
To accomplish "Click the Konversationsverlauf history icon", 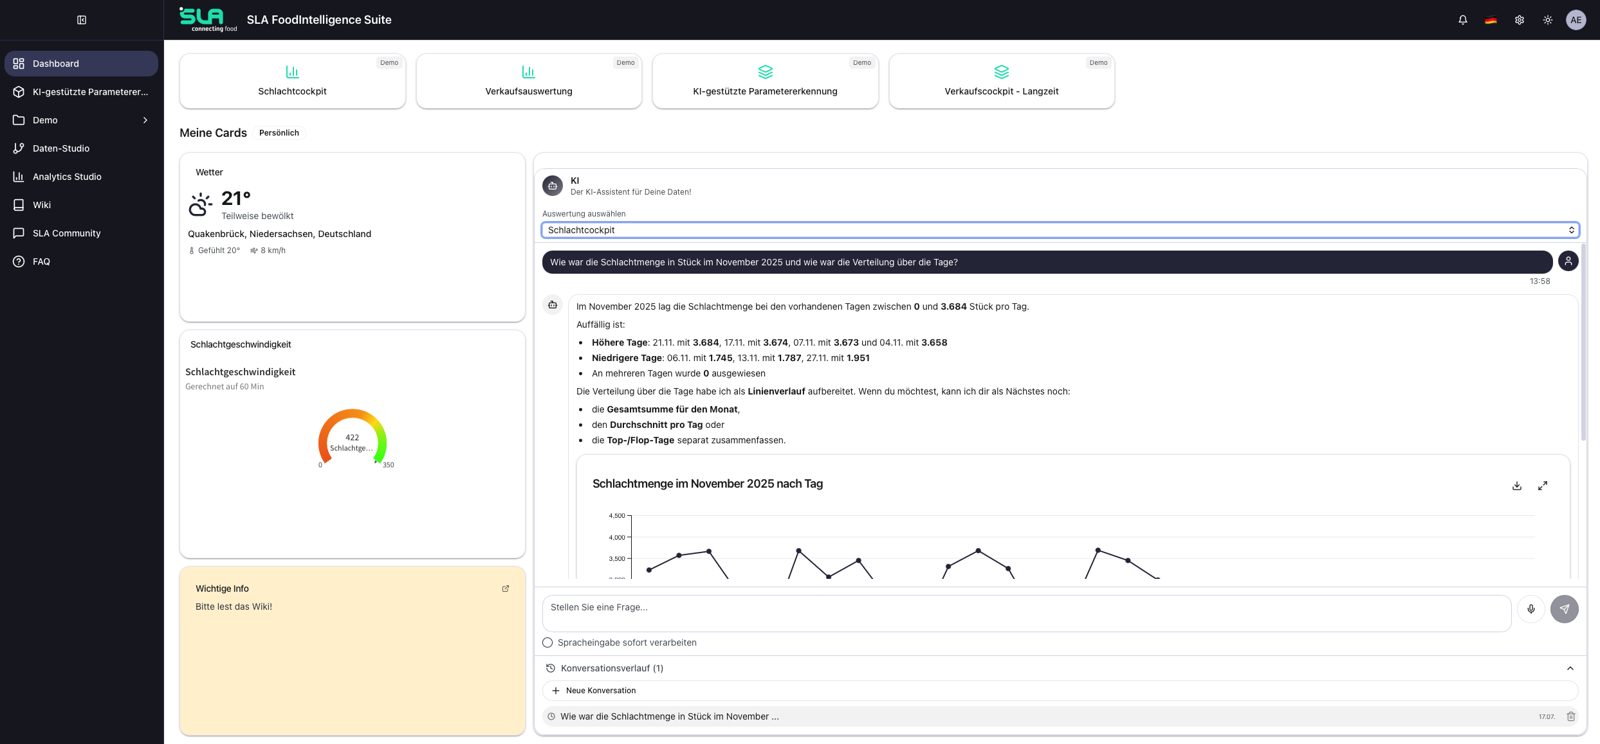I will tap(550, 668).
